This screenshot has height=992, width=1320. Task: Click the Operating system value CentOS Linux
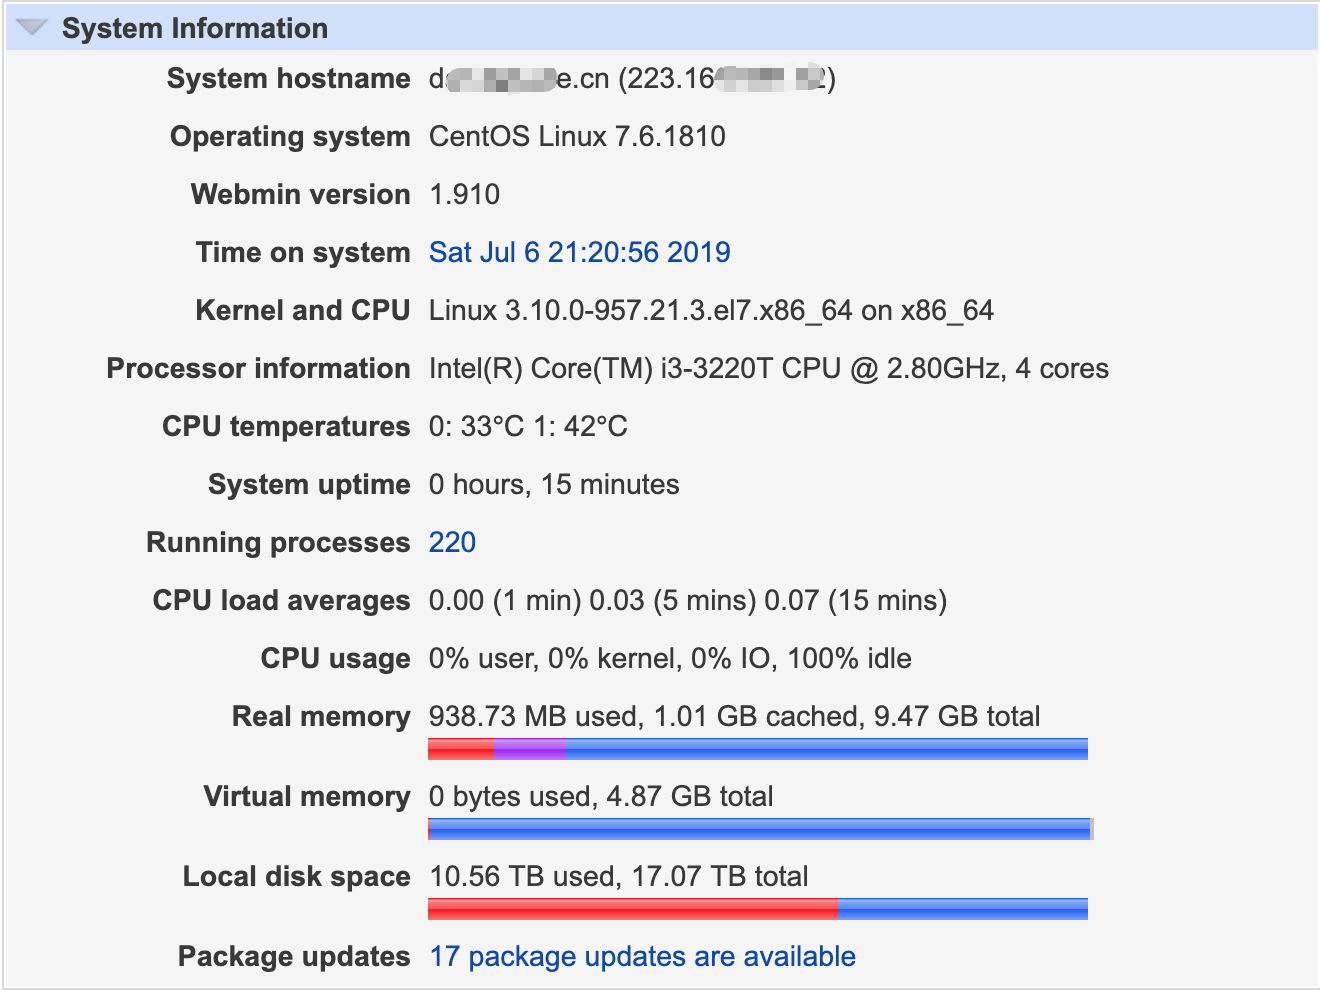click(577, 136)
